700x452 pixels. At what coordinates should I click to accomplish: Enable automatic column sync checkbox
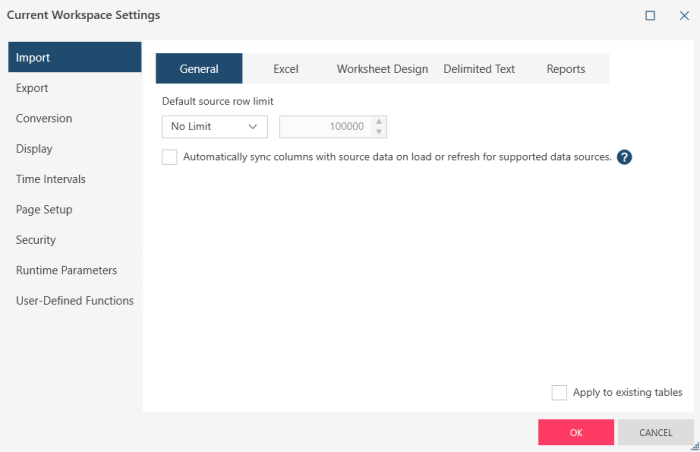click(169, 157)
